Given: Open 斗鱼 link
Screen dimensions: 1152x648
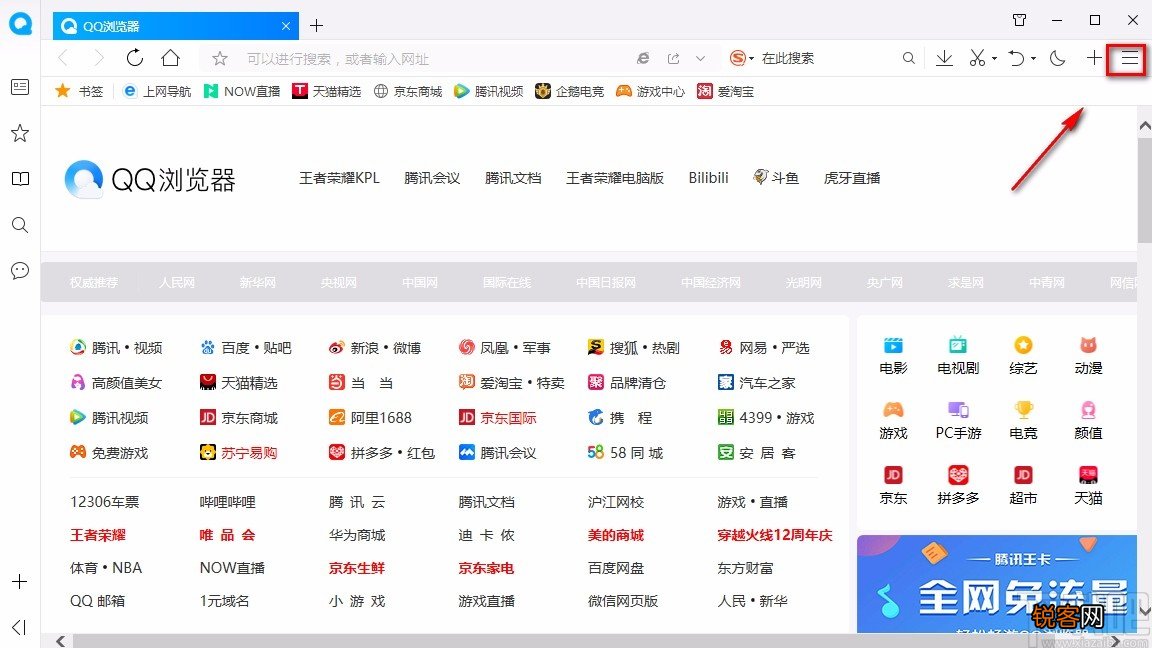Looking at the screenshot, I should click(x=776, y=178).
